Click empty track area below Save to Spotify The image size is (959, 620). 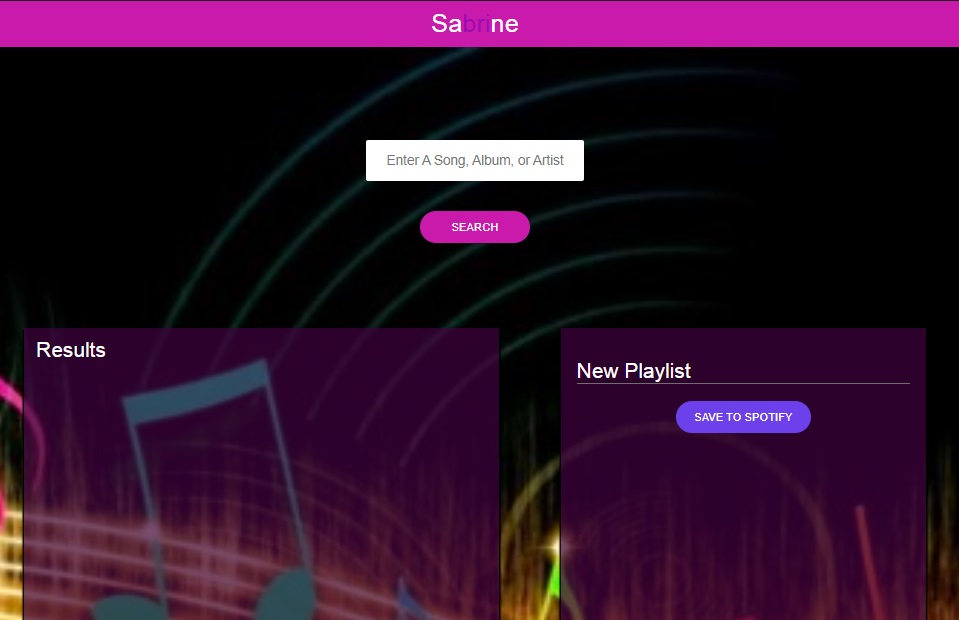click(743, 520)
